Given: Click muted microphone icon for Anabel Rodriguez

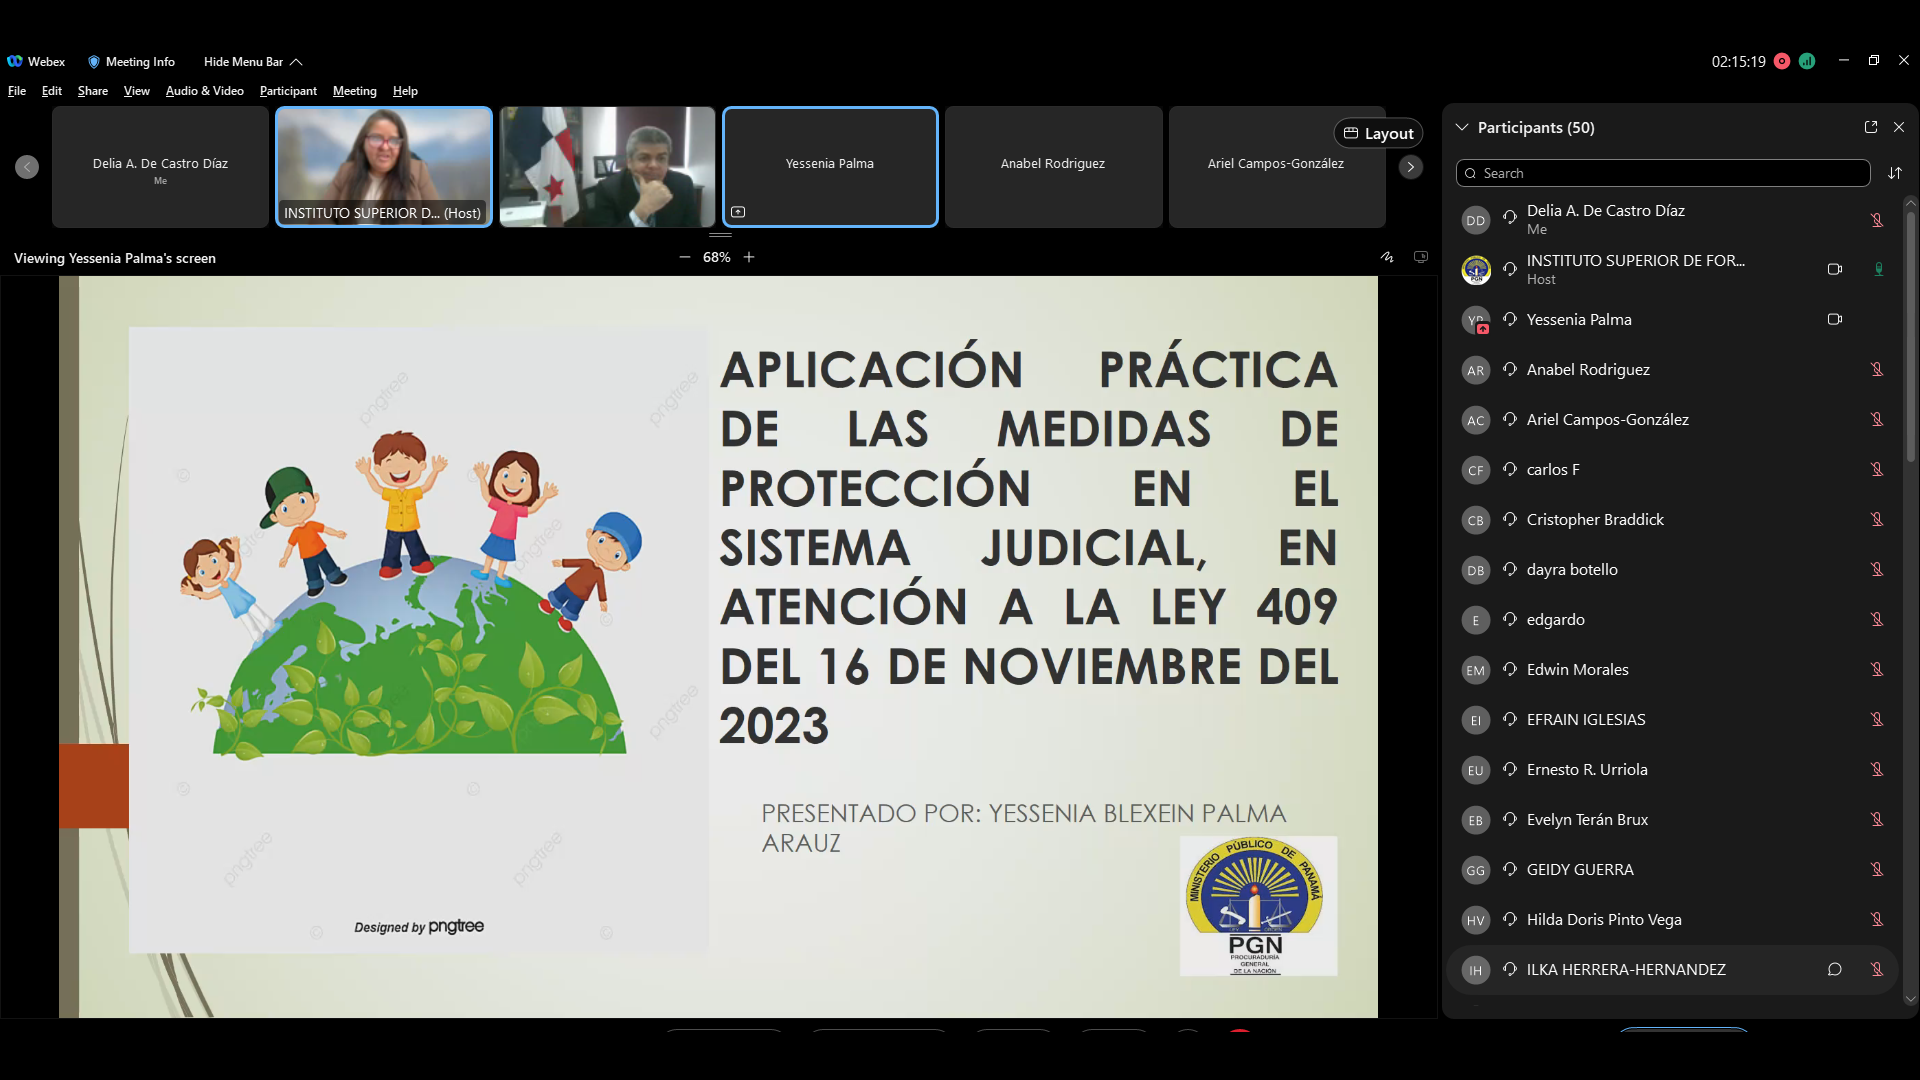Looking at the screenshot, I should tap(1877, 369).
